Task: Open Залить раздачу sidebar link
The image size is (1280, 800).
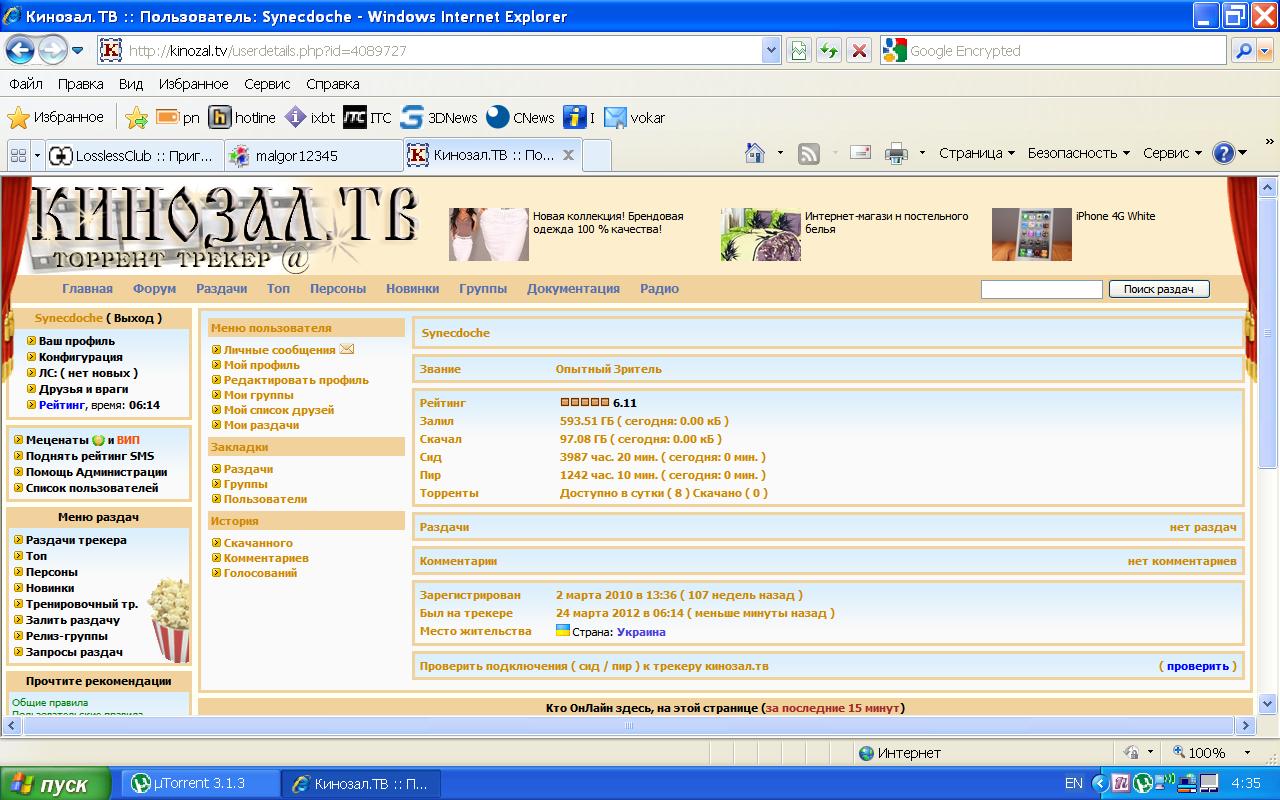Action: point(73,620)
